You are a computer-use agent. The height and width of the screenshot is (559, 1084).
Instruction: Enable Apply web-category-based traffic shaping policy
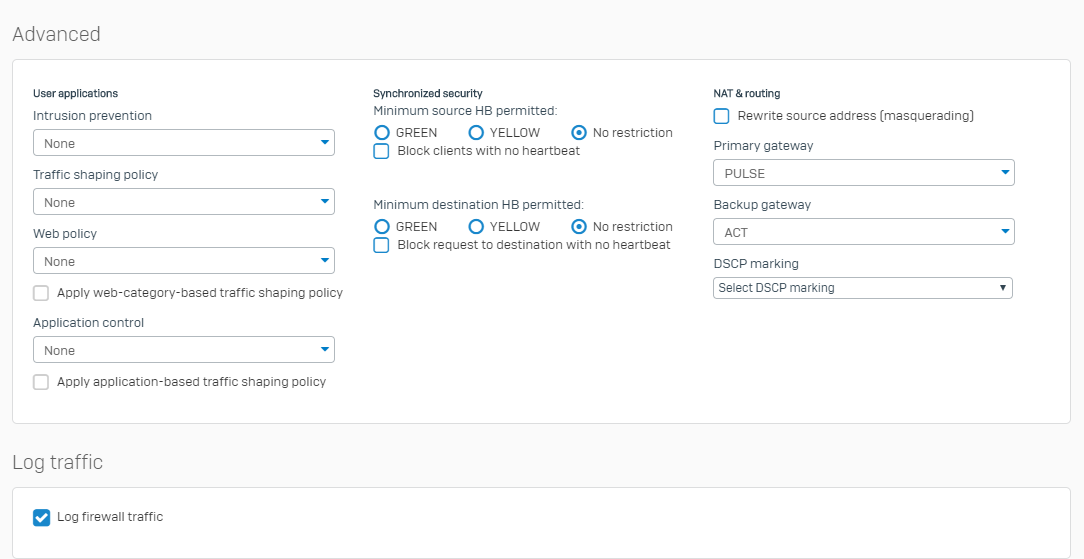[x=41, y=293]
